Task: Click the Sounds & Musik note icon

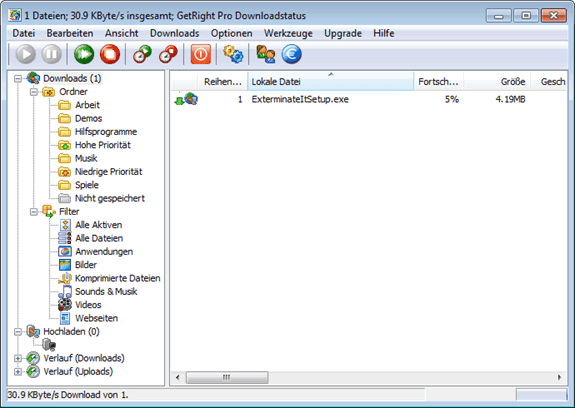Action: pyautogui.click(x=65, y=291)
